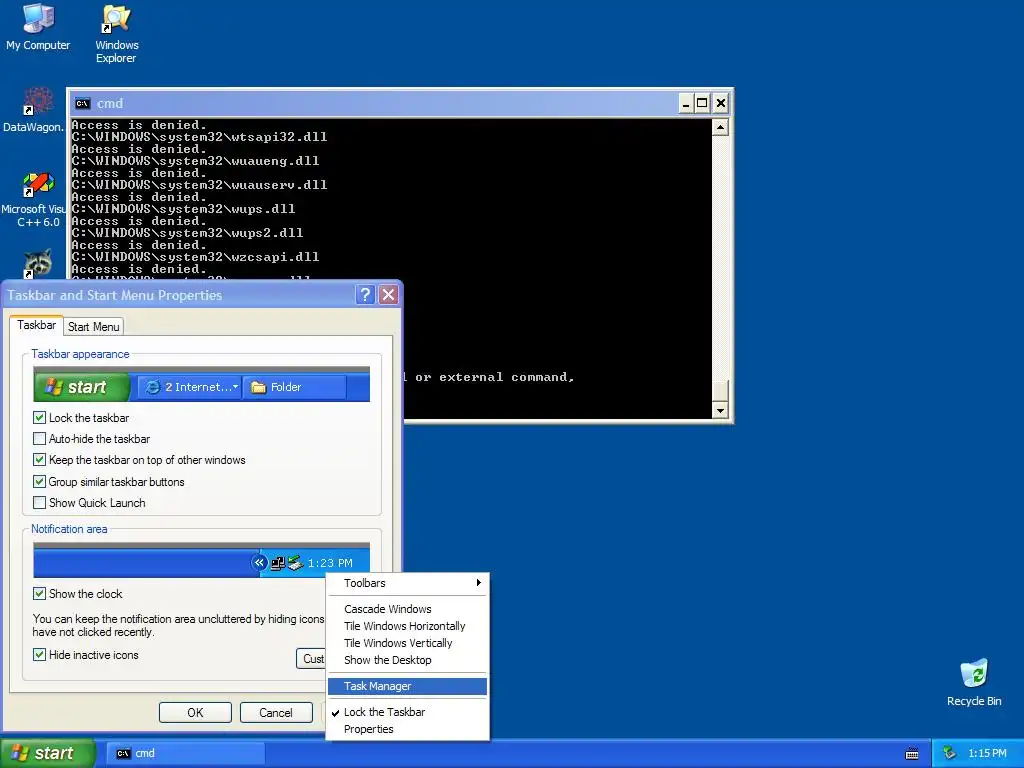
Task: Open Task Manager from context menu
Action: point(408,686)
